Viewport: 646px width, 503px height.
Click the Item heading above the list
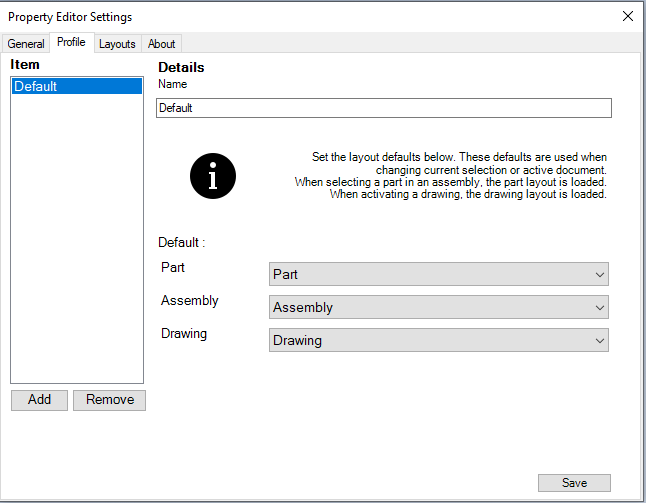(25, 64)
